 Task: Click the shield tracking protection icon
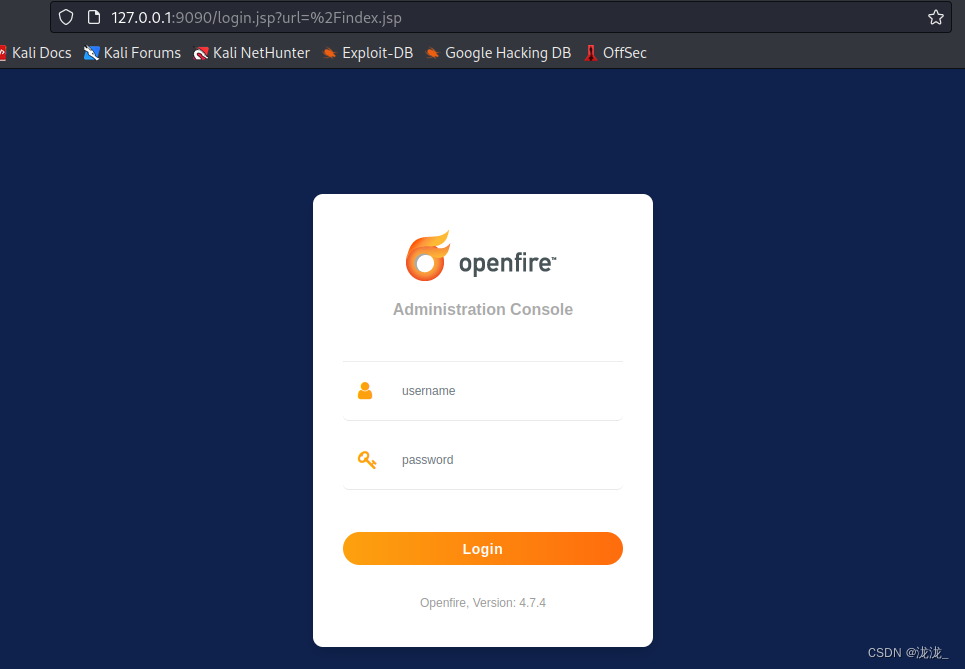click(66, 17)
